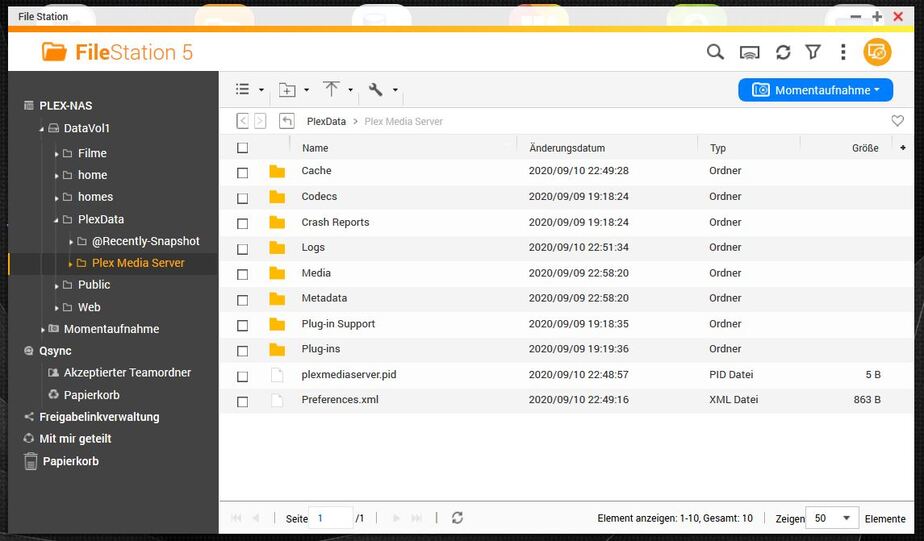924x541 pixels.
Task: Open the create folder dropdown arrow
Action: click(x=306, y=90)
